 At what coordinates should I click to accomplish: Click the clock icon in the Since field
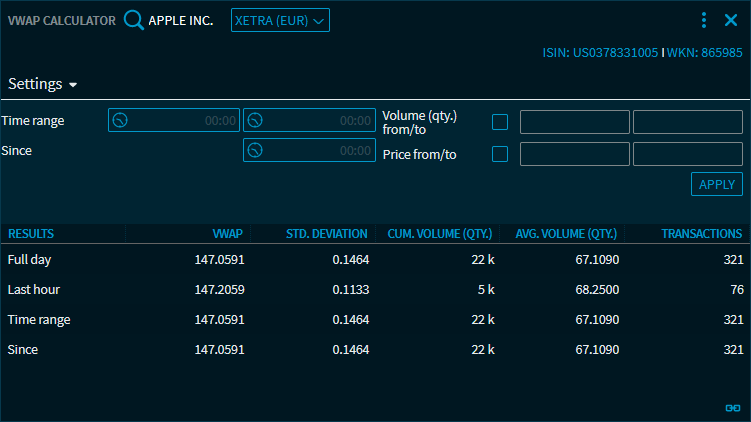(255, 150)
